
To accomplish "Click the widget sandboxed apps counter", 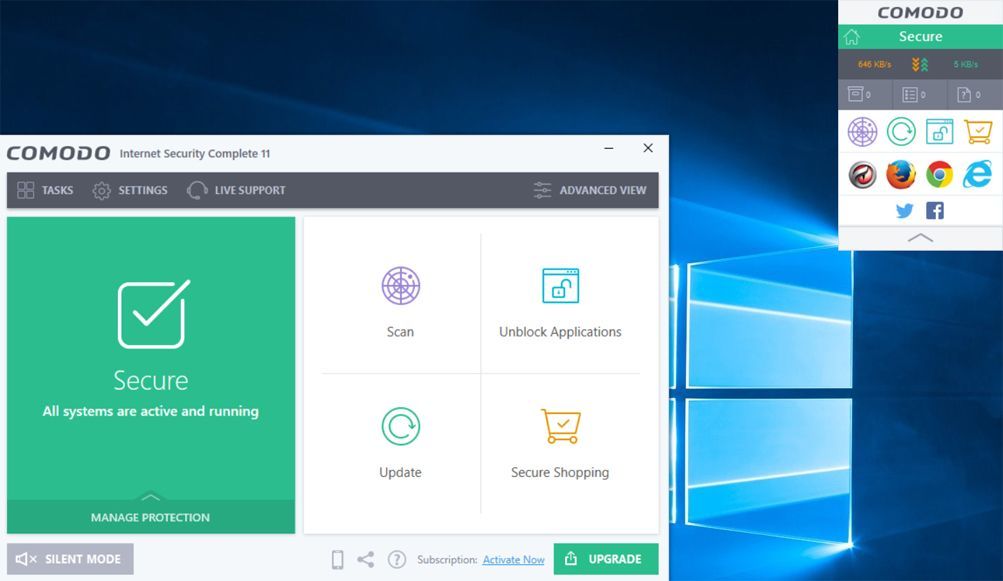I will 859,95.
